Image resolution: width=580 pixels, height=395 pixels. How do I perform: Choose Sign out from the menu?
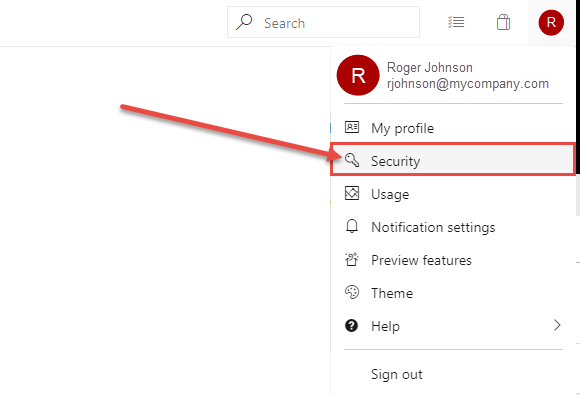click(x=452, y=374)
